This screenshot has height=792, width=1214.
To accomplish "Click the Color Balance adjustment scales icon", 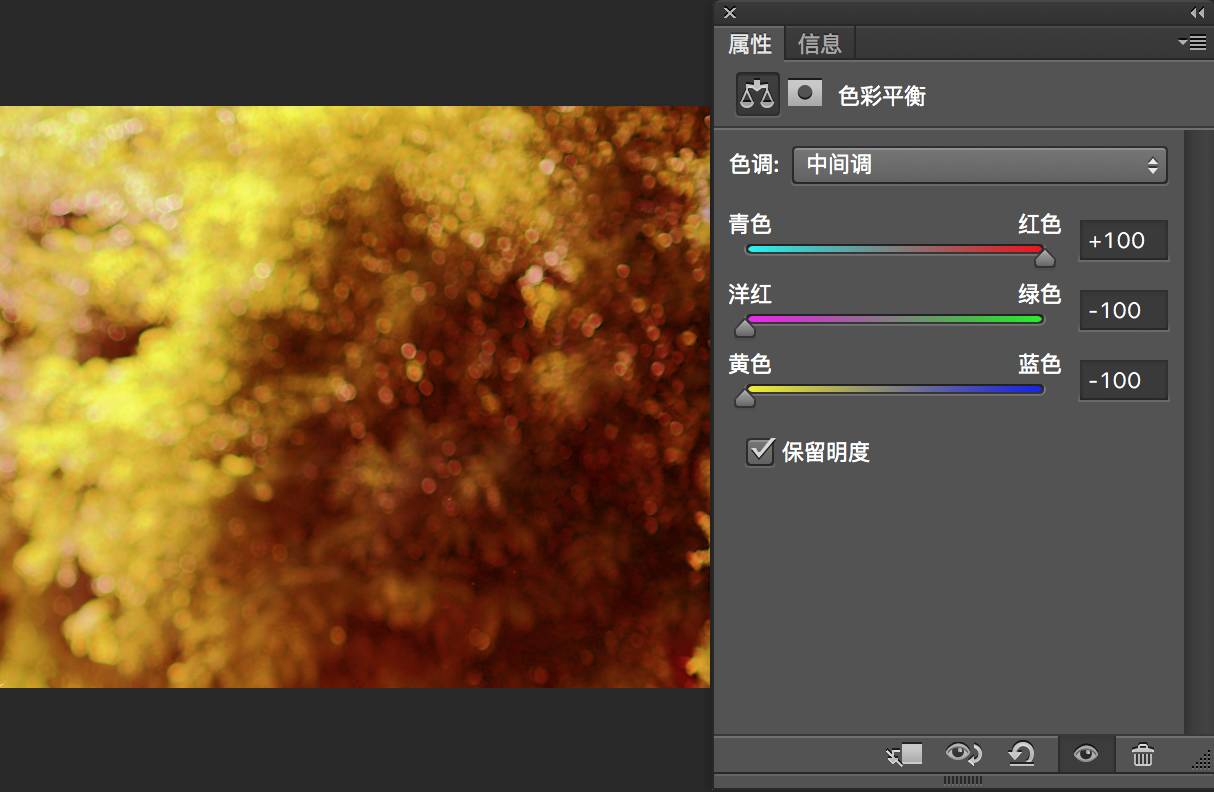I will (758, 95).
